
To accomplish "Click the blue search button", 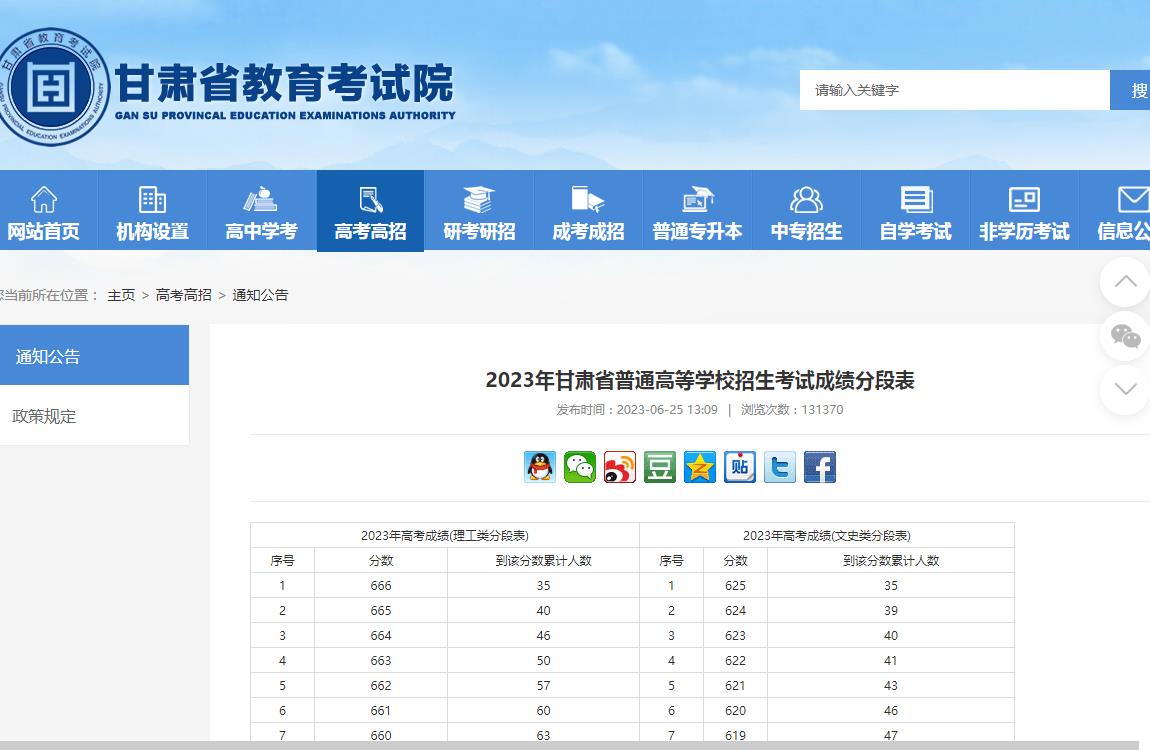I will [1130, 90].
